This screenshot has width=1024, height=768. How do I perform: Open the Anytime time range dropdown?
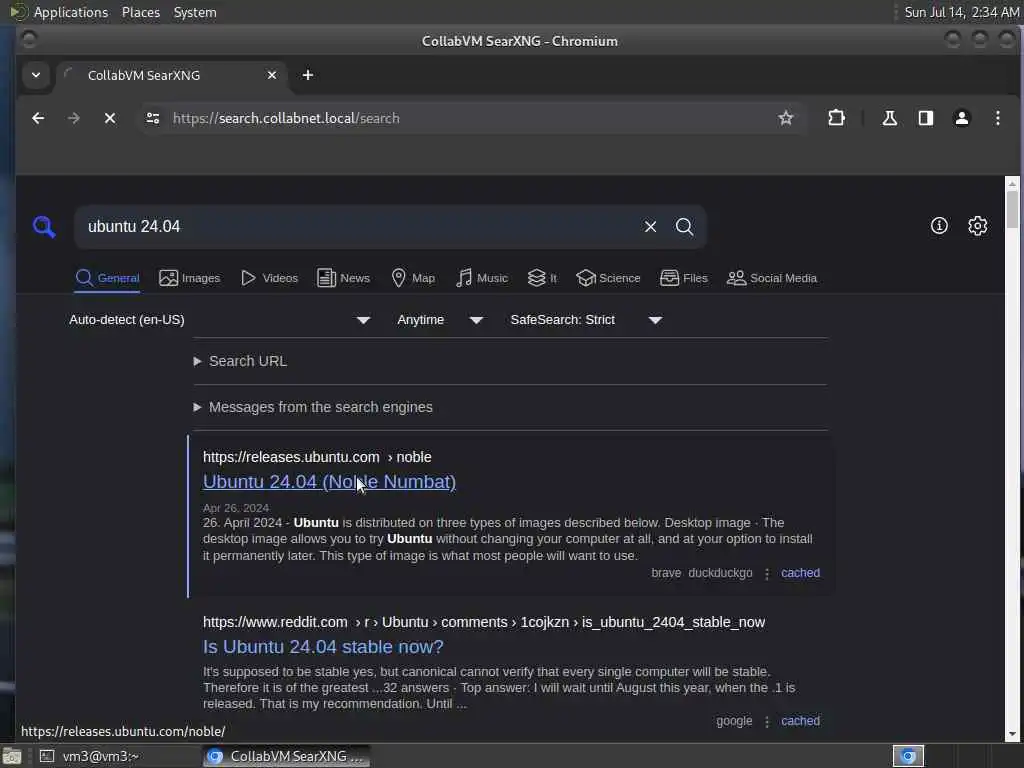click(440, 320)
